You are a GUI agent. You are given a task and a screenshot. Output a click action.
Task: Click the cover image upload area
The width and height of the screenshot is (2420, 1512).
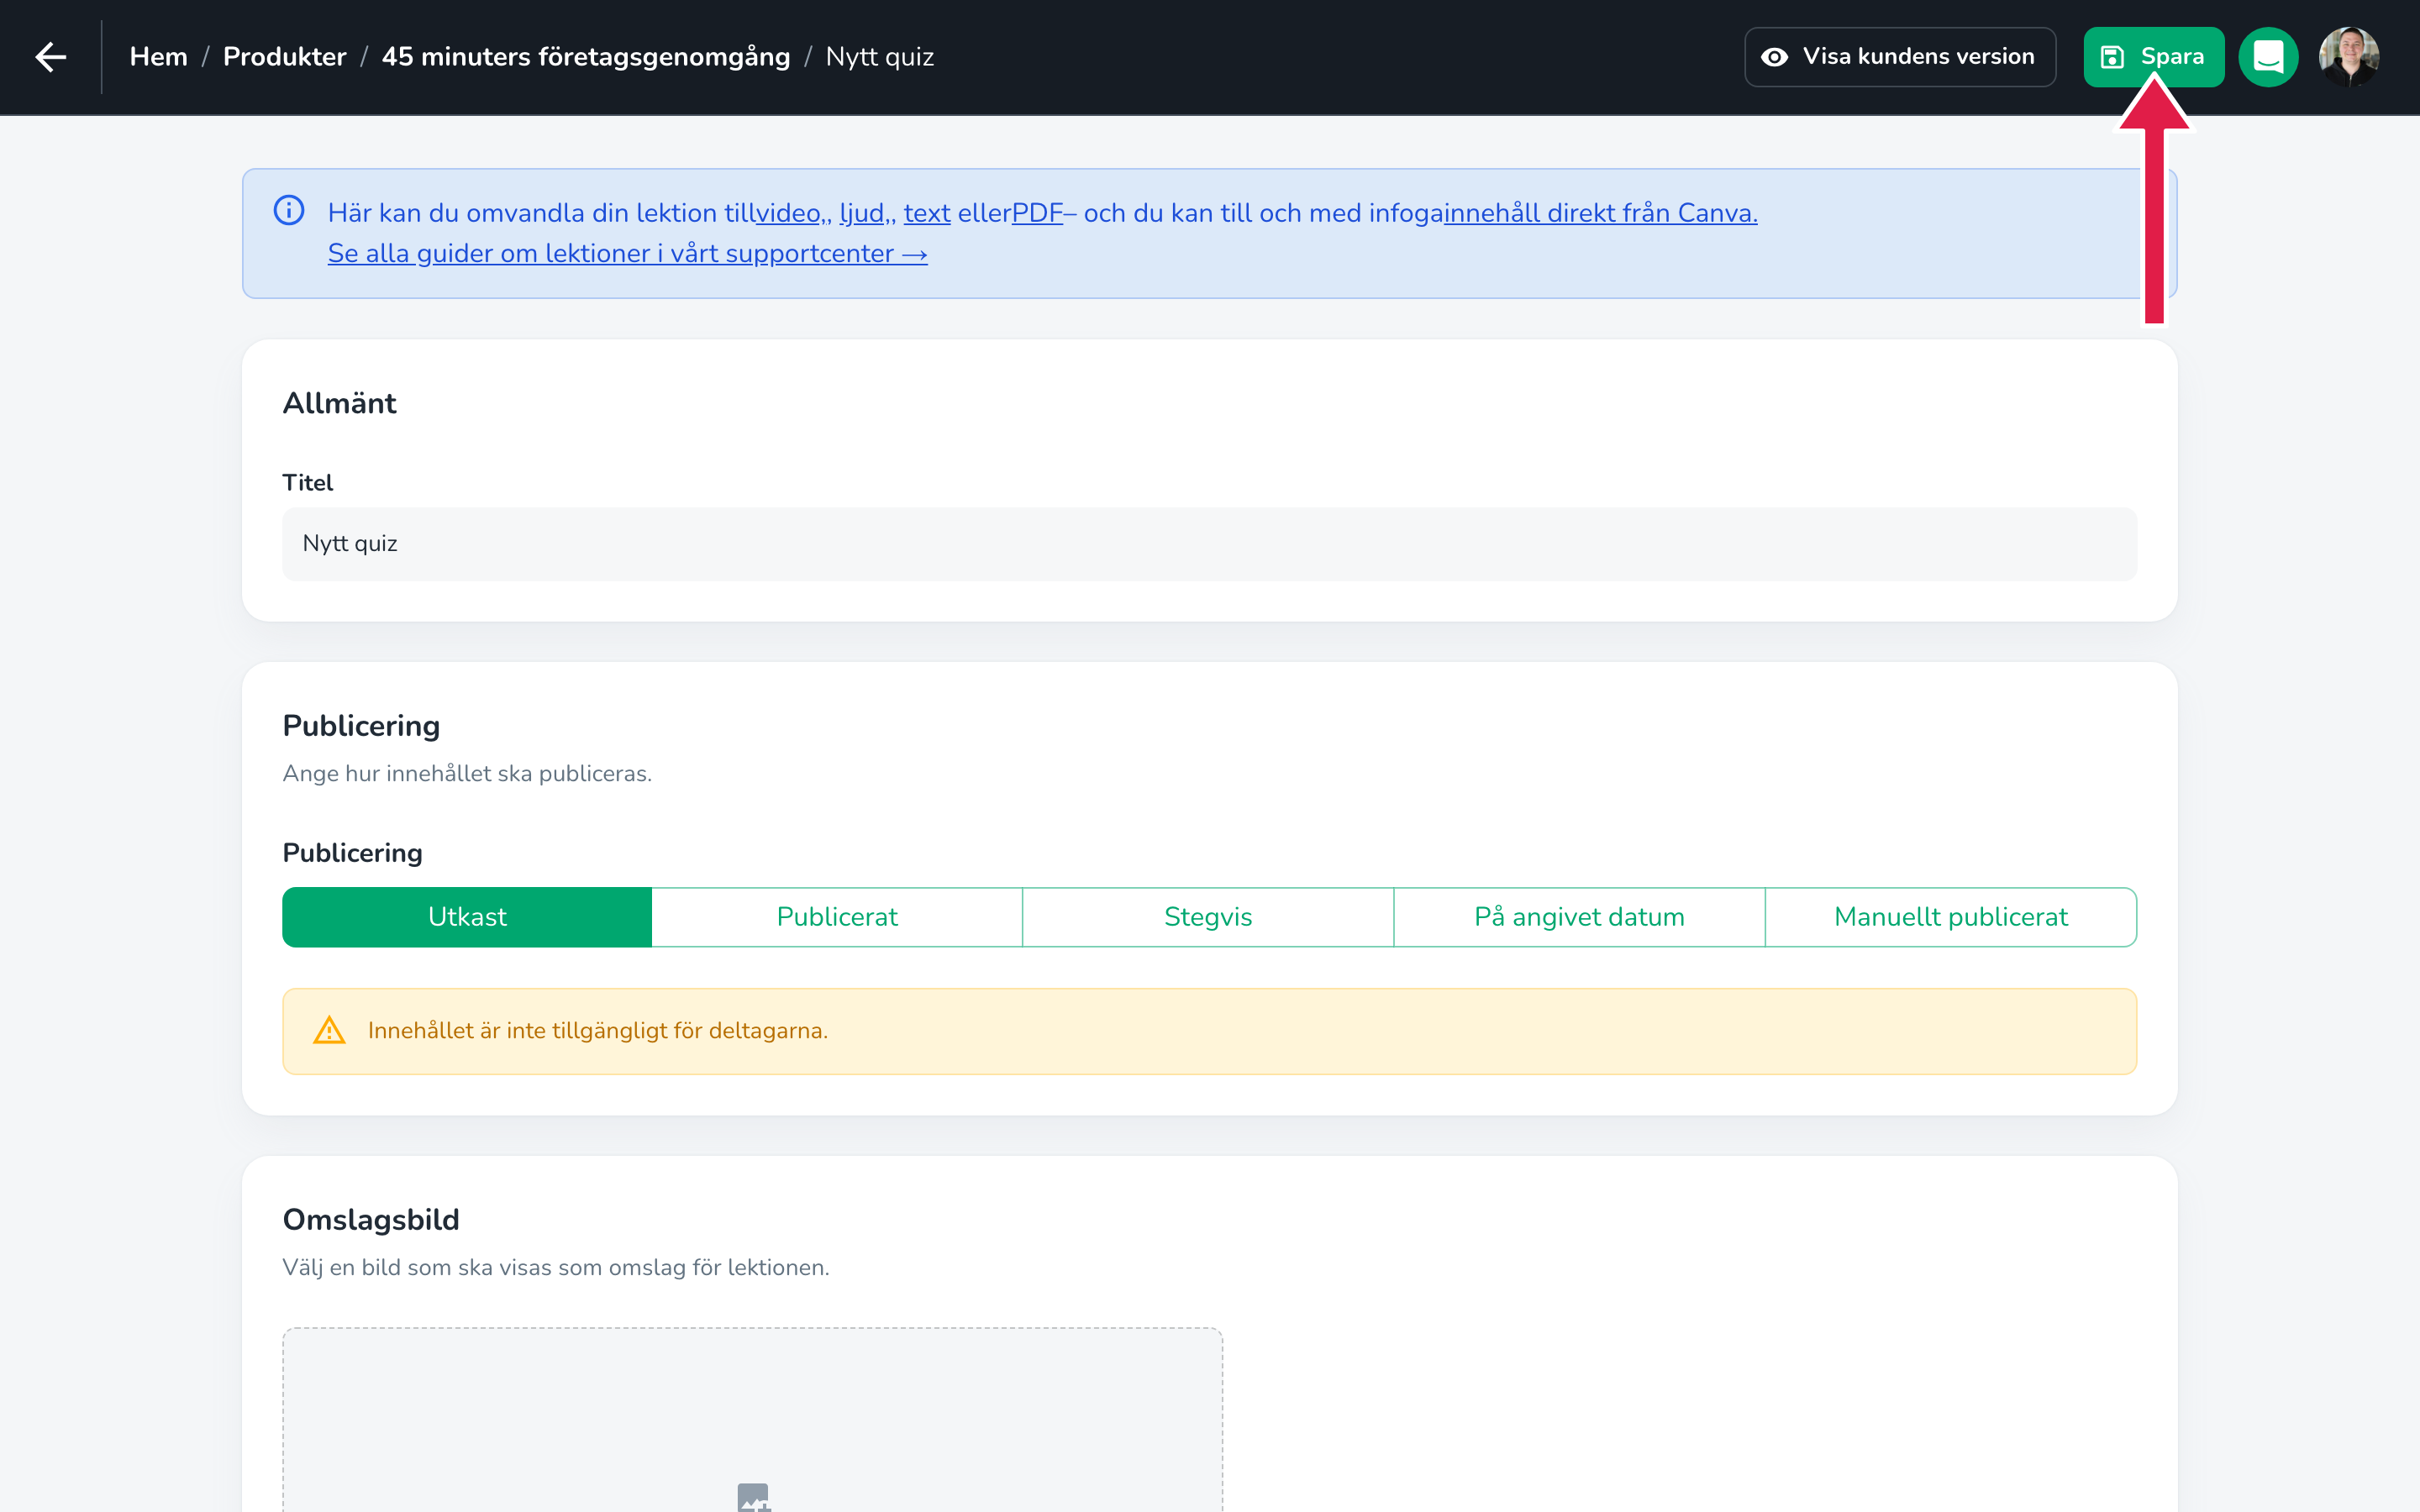click(x=753, y=1420)
